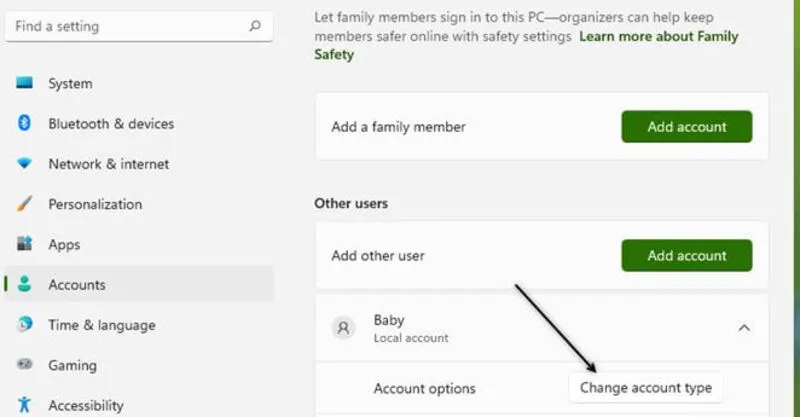Add account for other user
Image resolution: width=800 pixels, height=417 pixels.
[x=686, y=256]
